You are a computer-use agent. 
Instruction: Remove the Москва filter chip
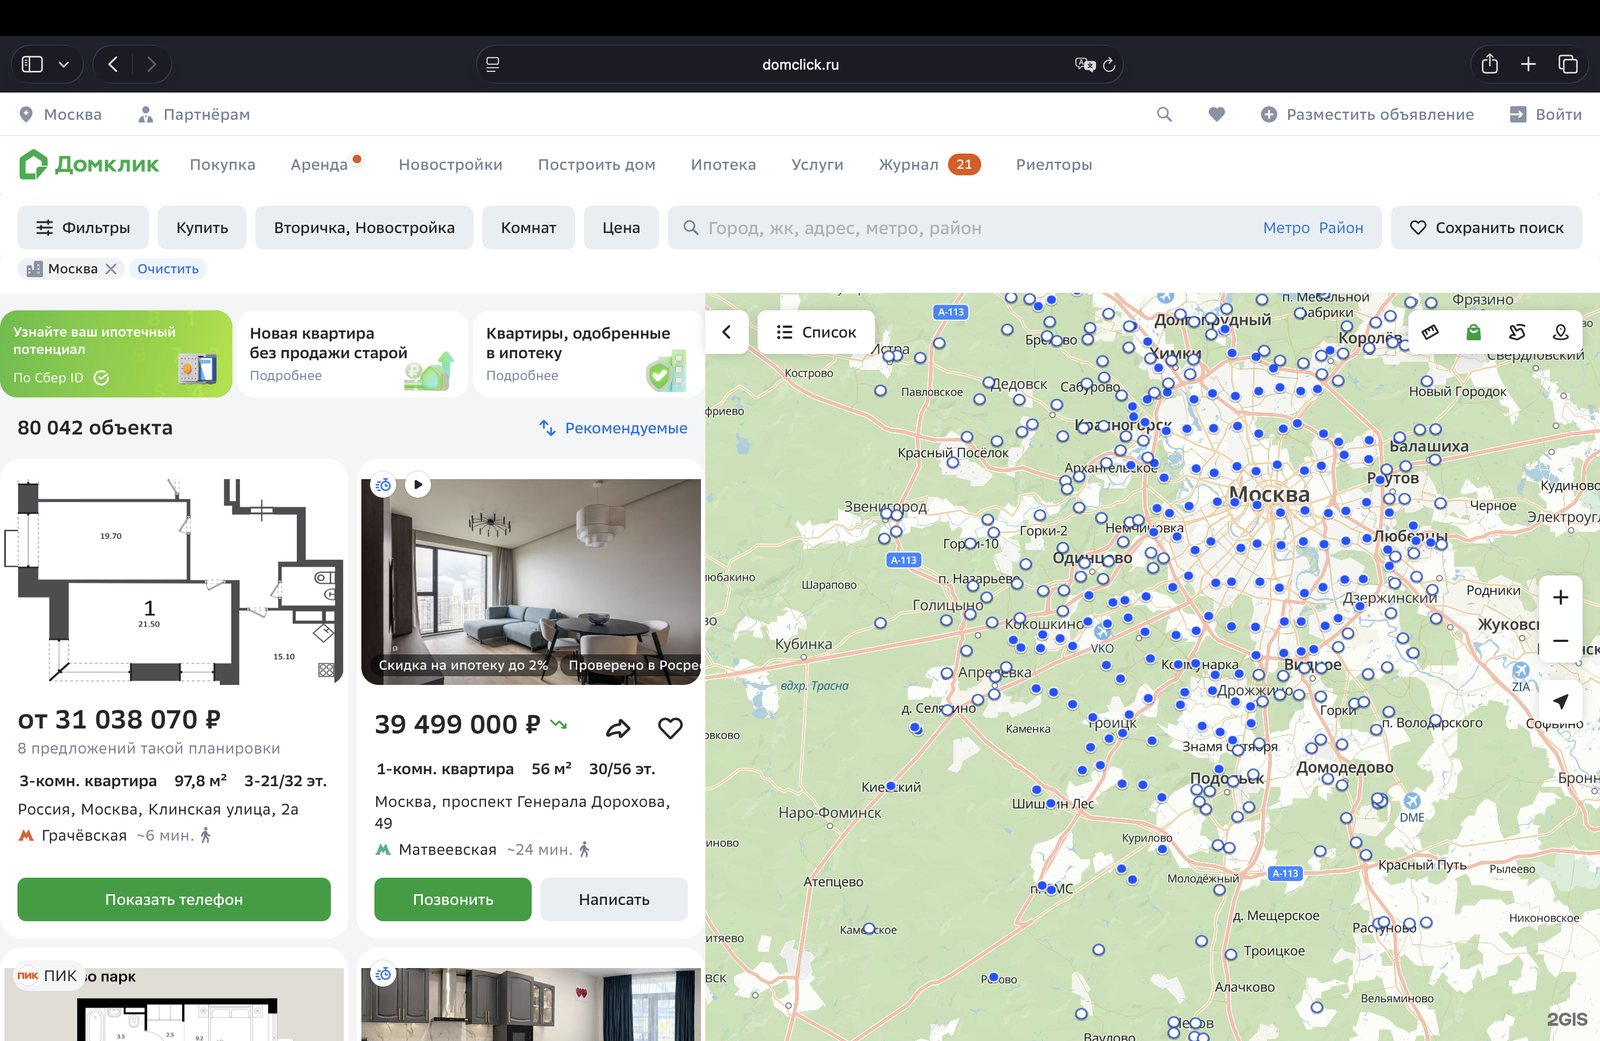pos(111,269)
